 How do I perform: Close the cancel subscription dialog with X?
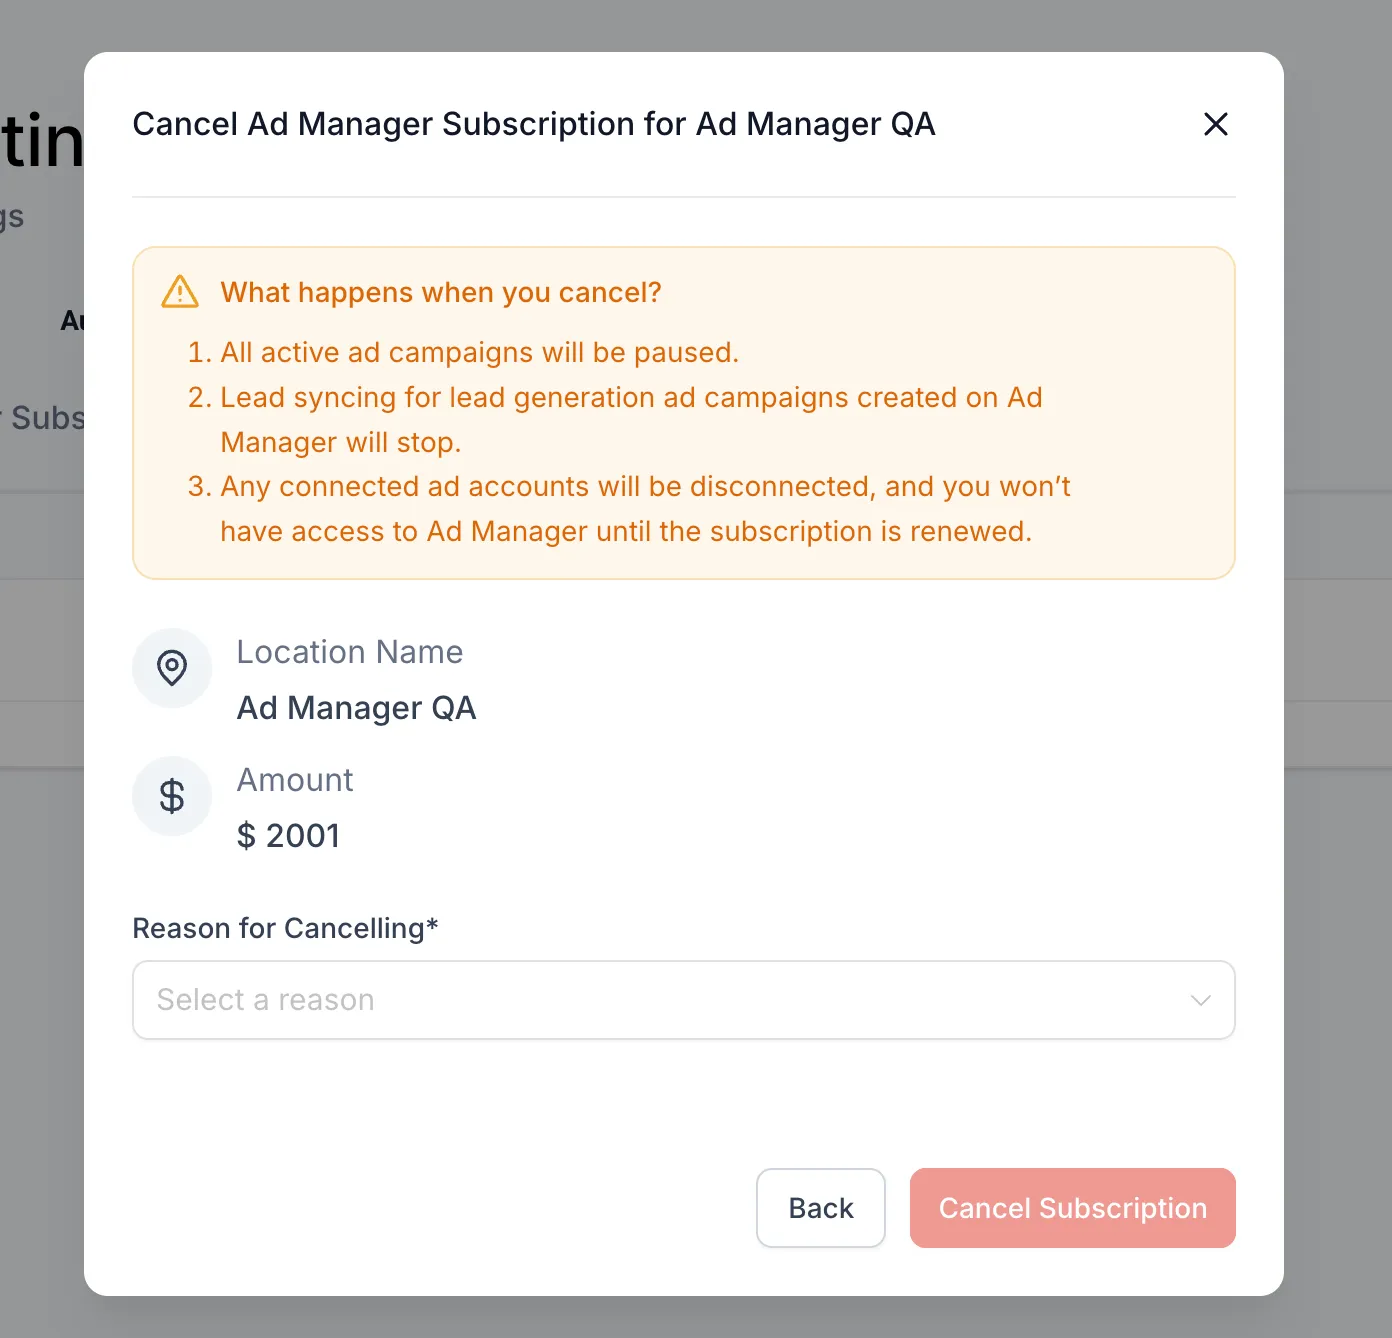[x=1215, y=124]
